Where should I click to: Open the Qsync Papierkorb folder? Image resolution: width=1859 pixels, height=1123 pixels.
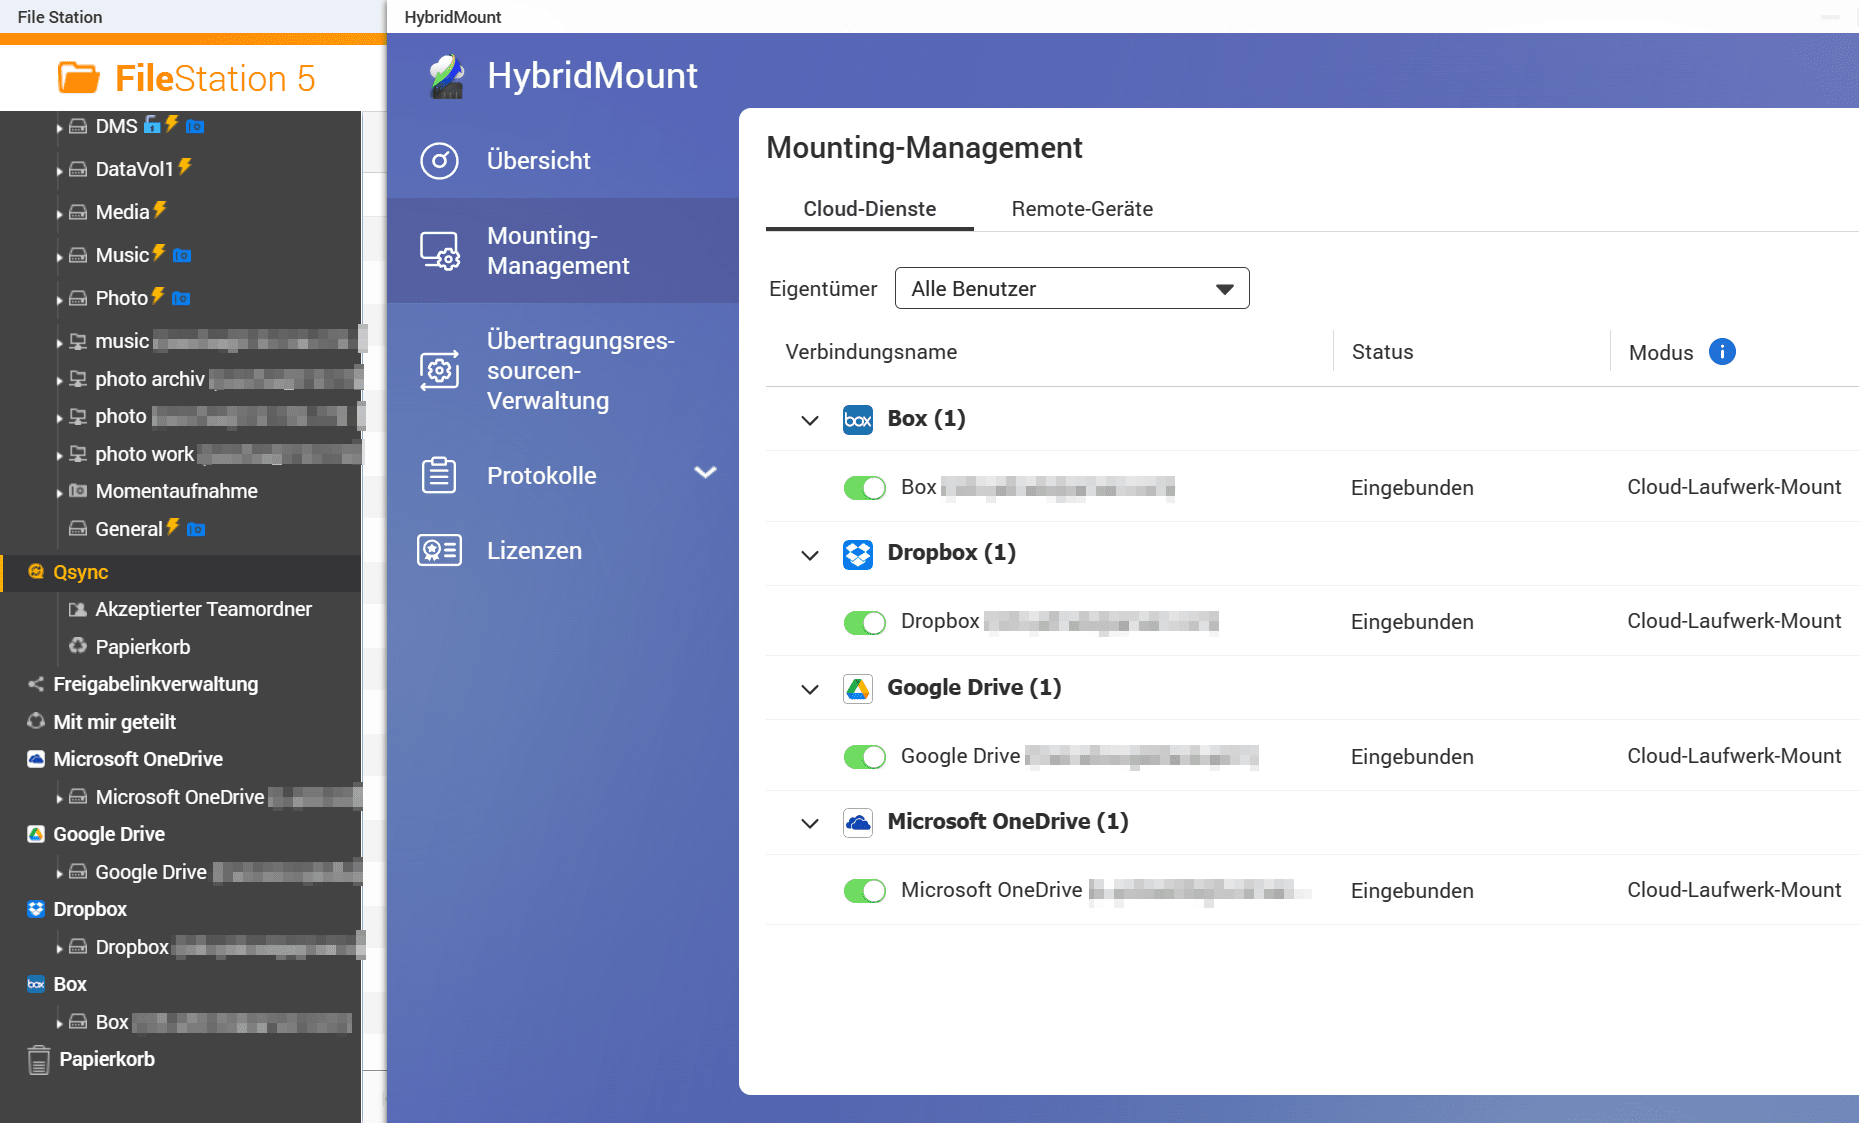[142, 647]
